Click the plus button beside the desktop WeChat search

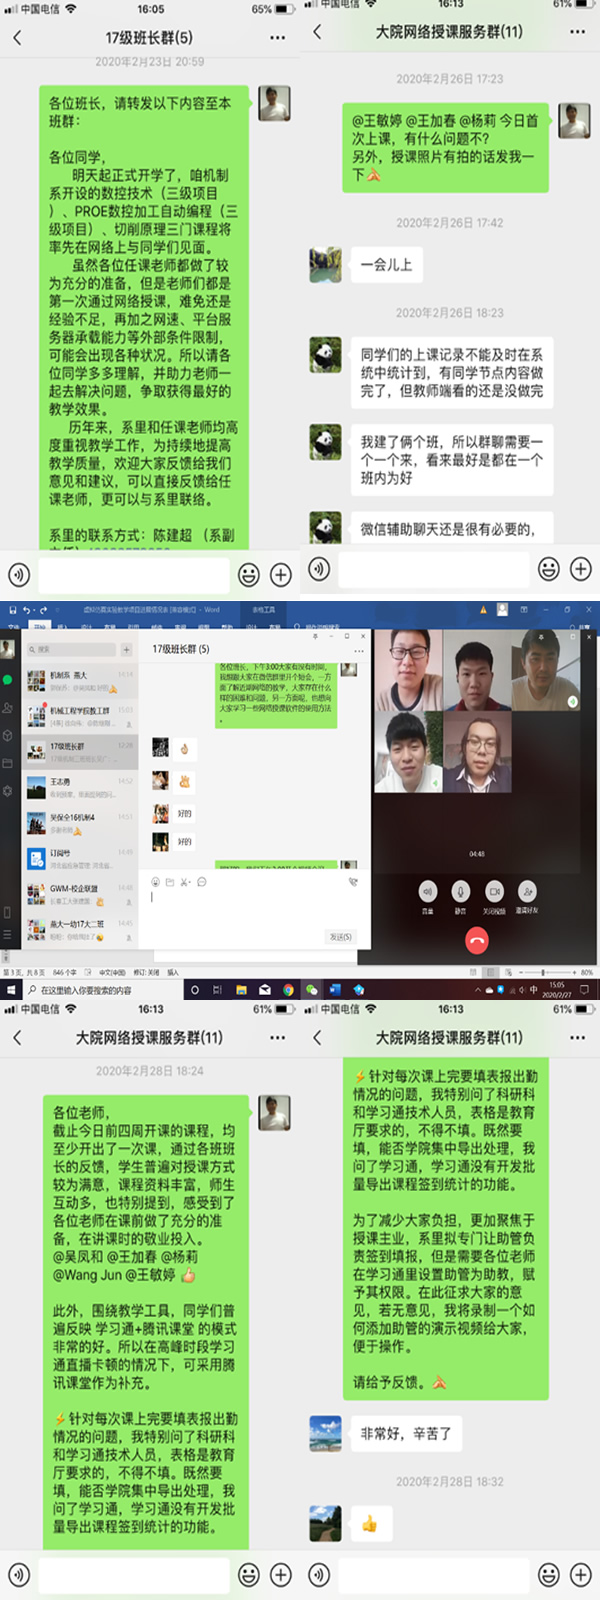(126, 649)
